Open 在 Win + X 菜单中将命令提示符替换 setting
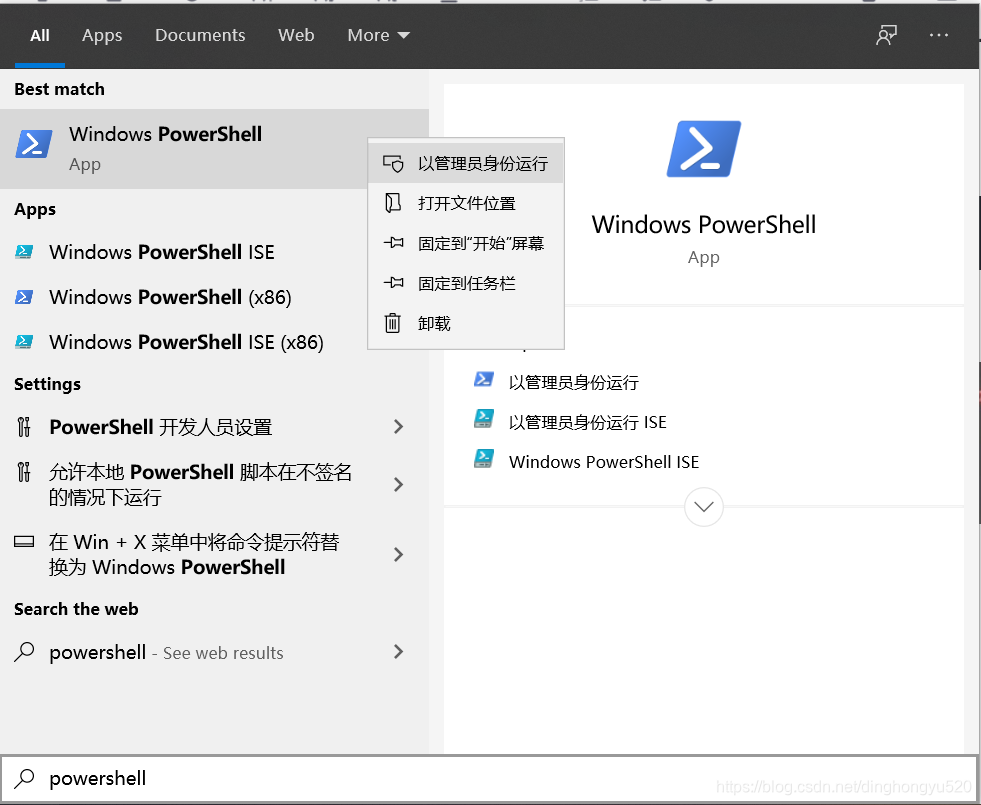The image size is (981, 805). 215,554
